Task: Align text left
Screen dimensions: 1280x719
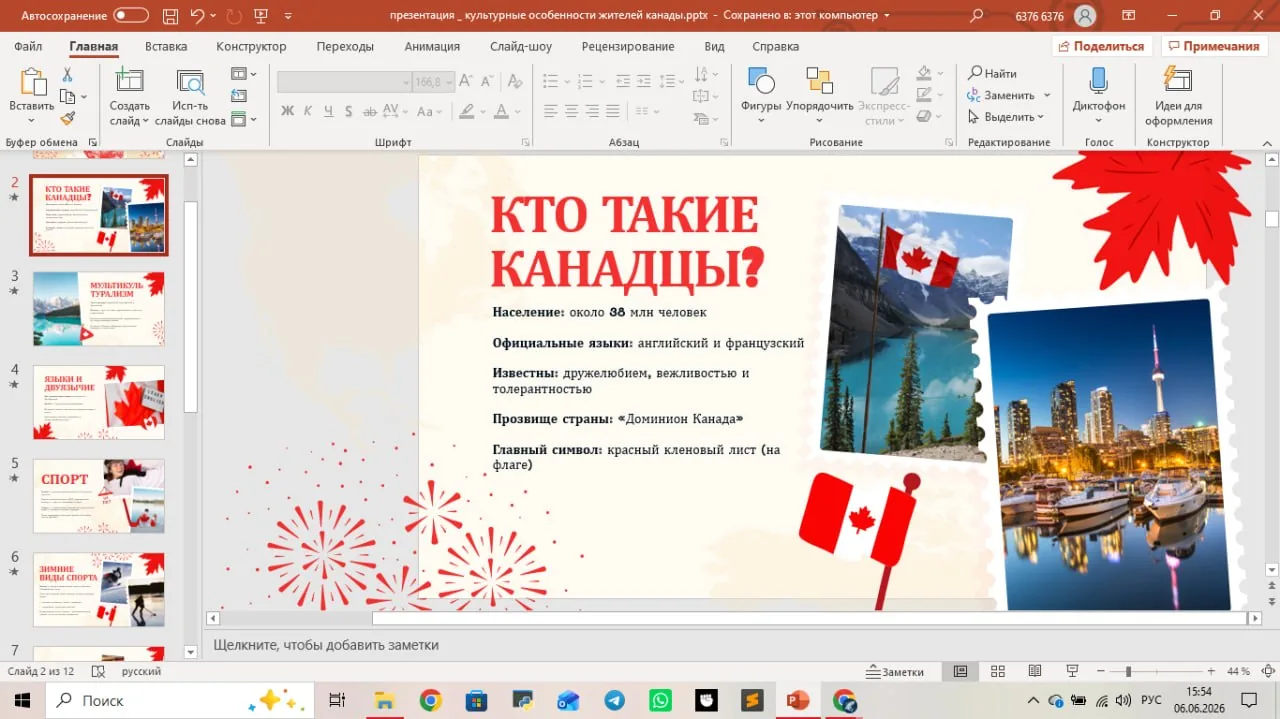Action: pos(551,111)
